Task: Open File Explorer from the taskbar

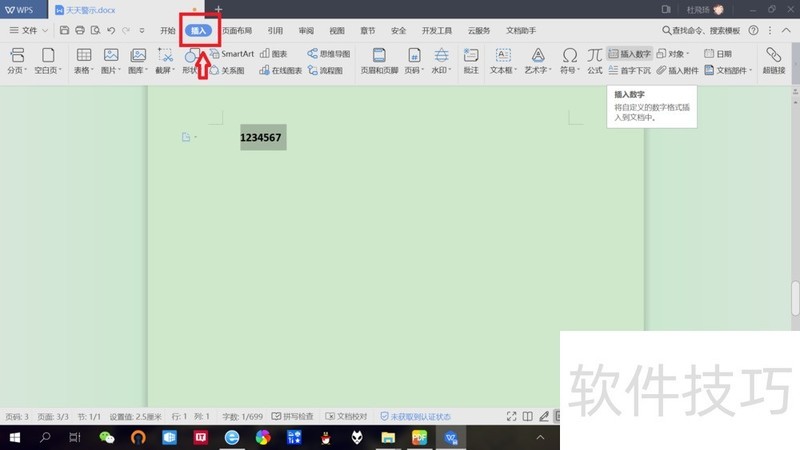Action: [388, 437]
